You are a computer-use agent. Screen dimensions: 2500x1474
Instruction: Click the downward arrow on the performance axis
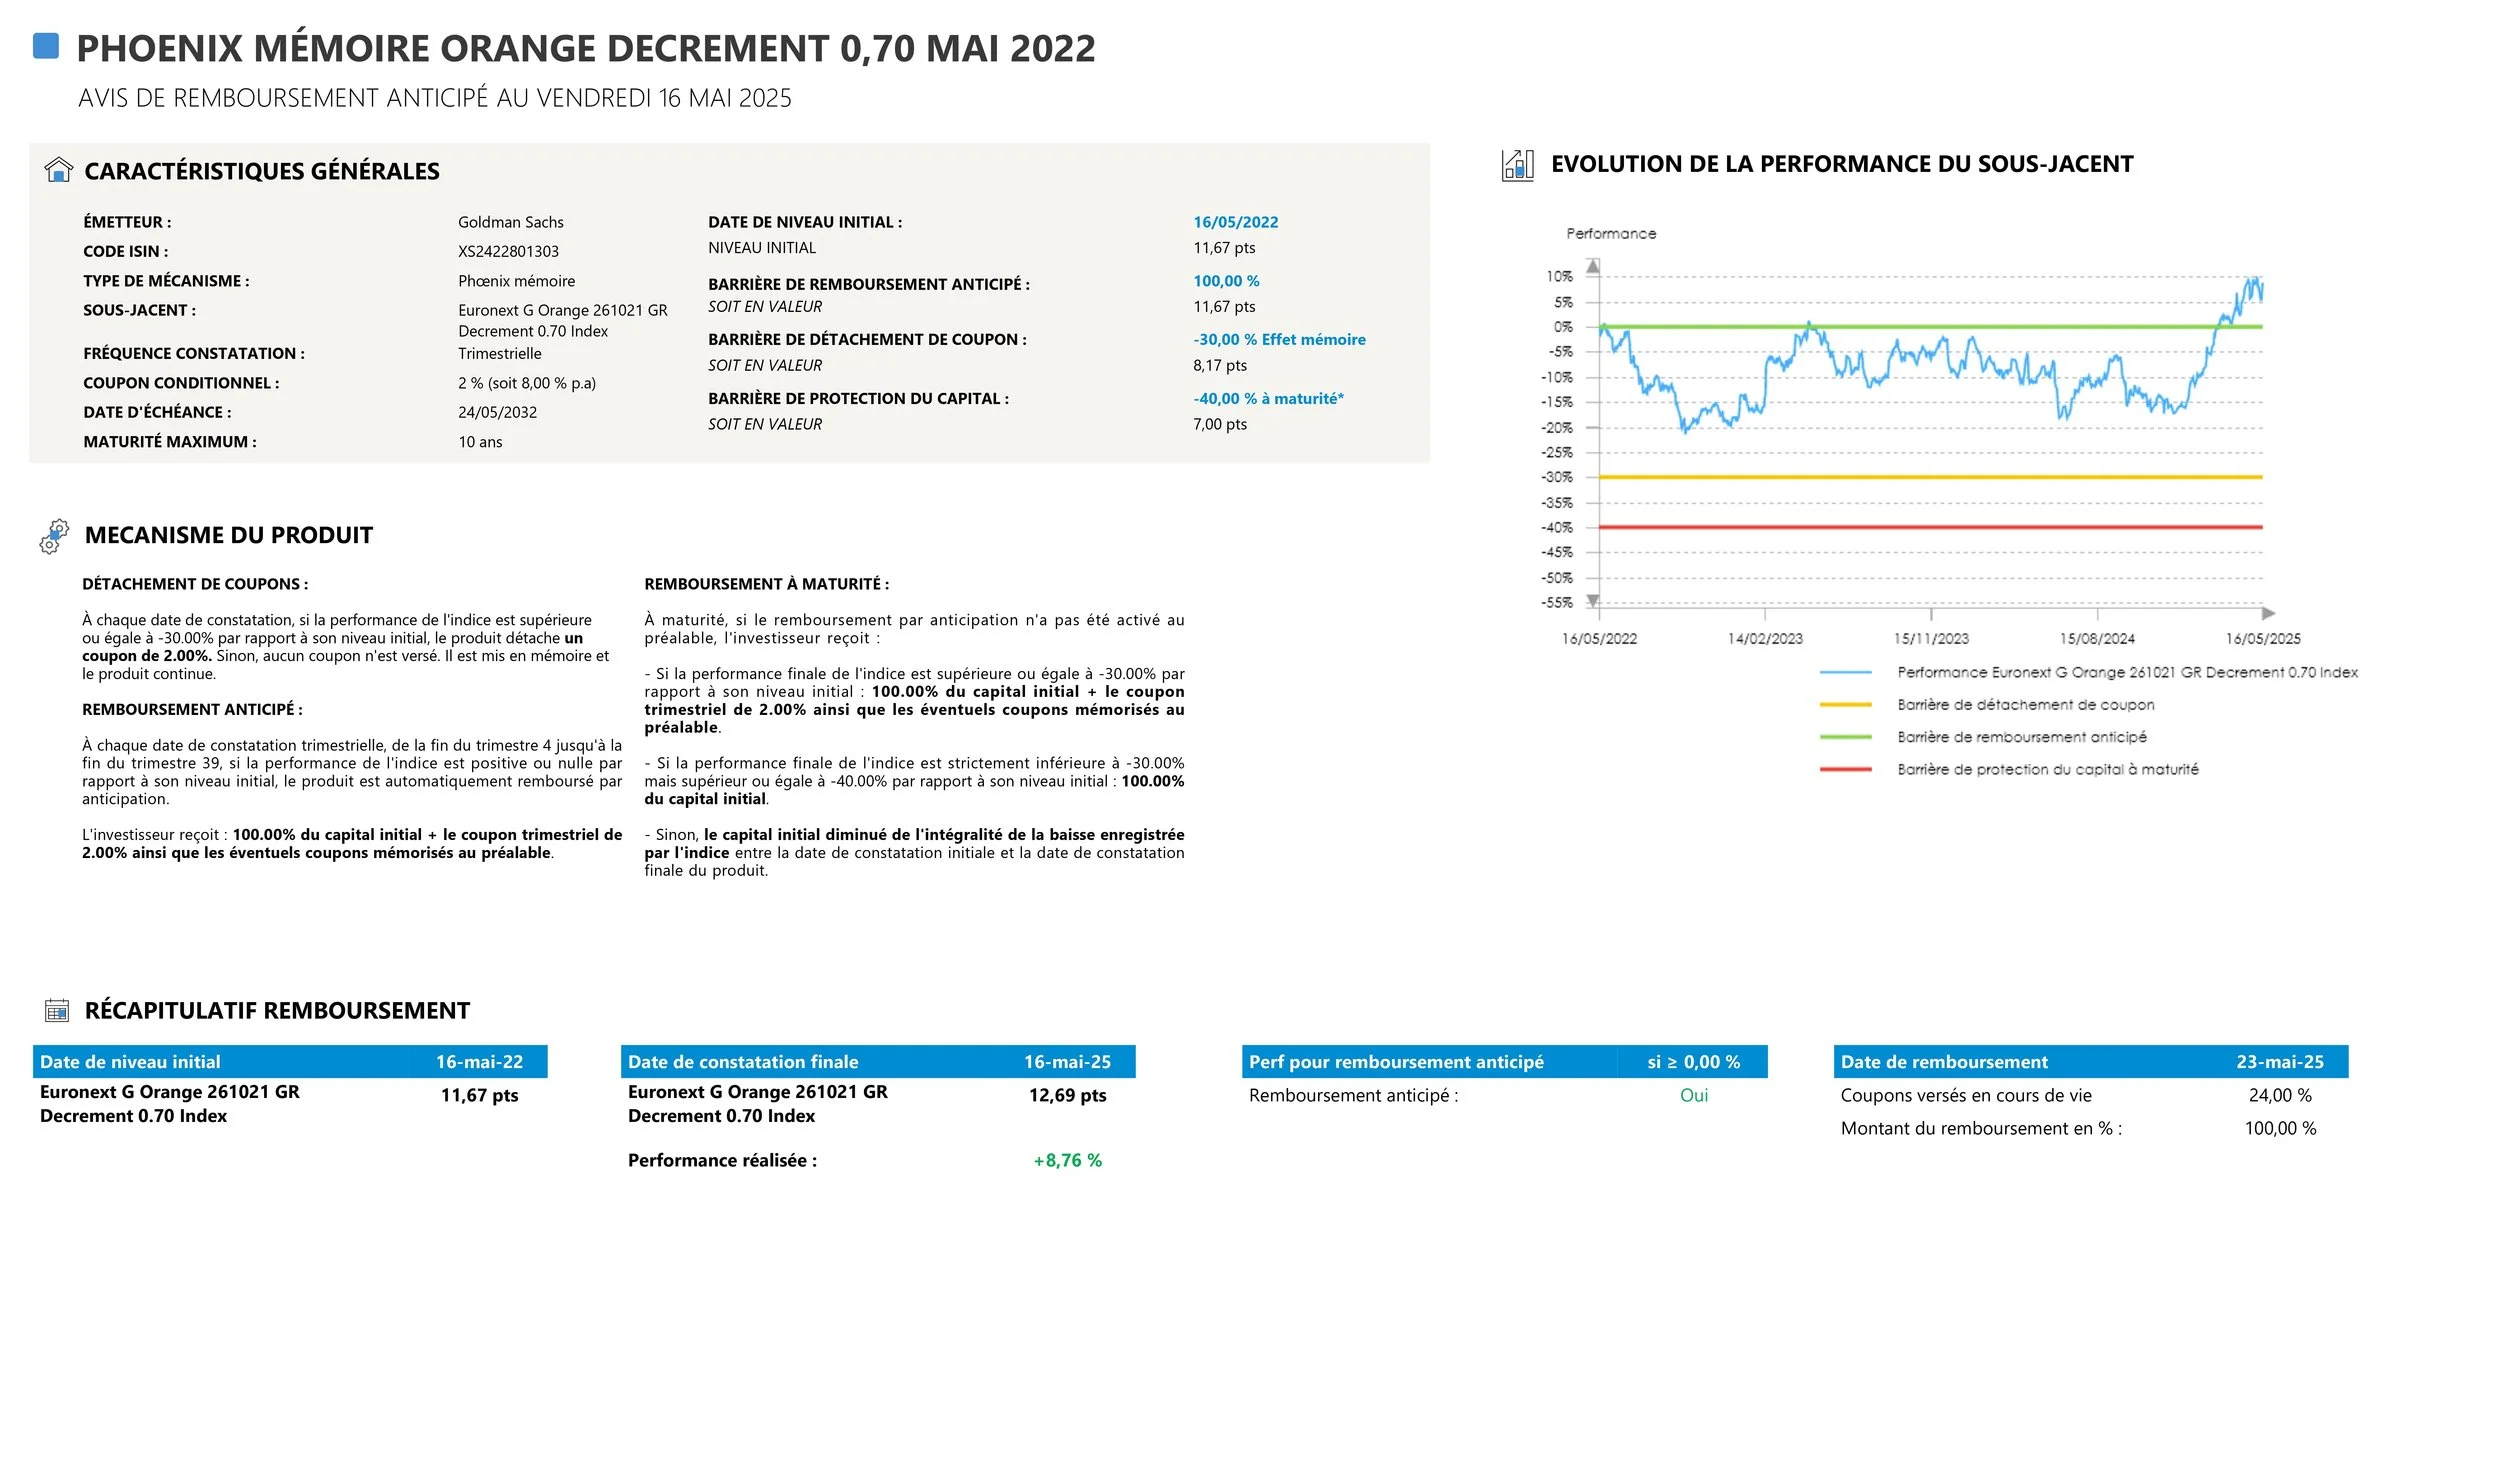[1593, 601]
